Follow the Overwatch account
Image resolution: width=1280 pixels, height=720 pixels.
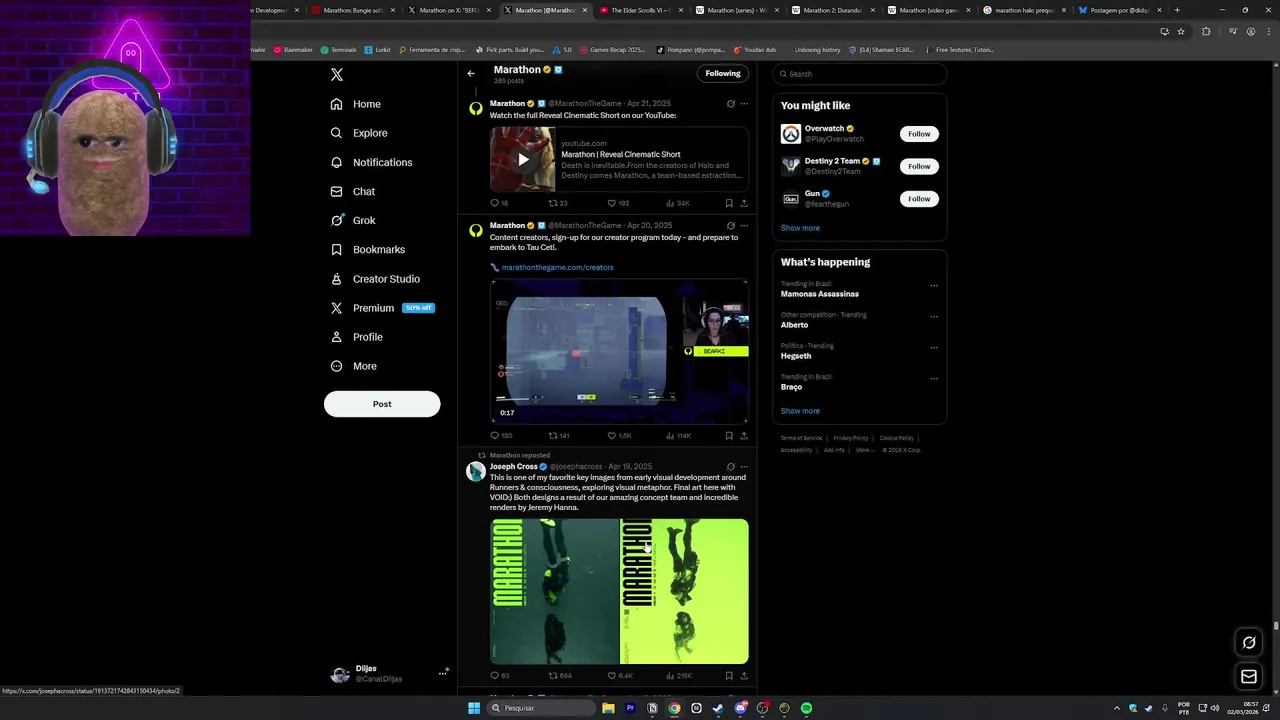coord(919,134)
